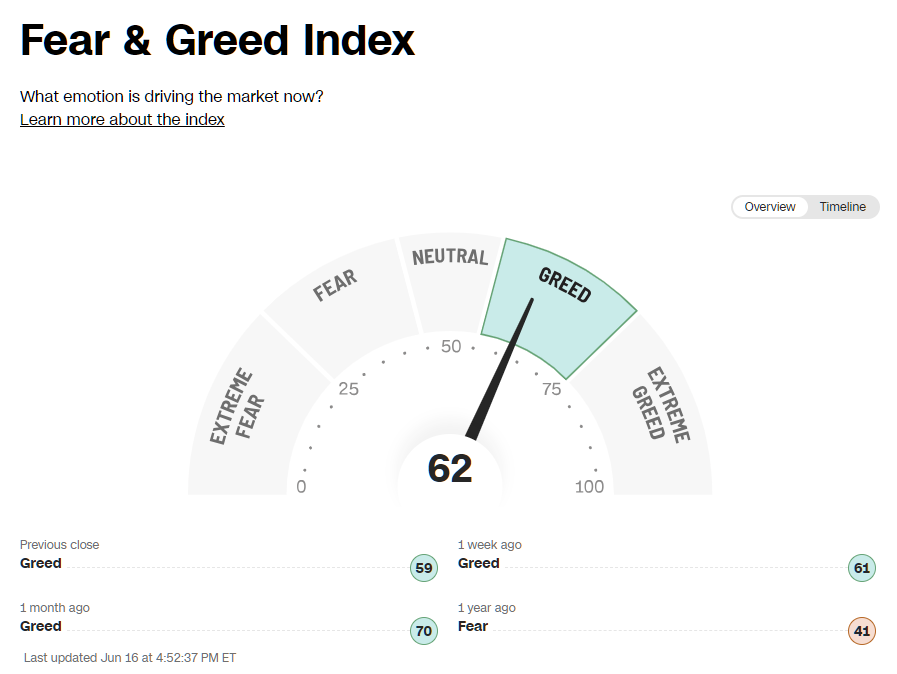This screenshot has height=674, width=897.
Task: Click the 59 Previous close score badge
Action: (x=423, y=567)
